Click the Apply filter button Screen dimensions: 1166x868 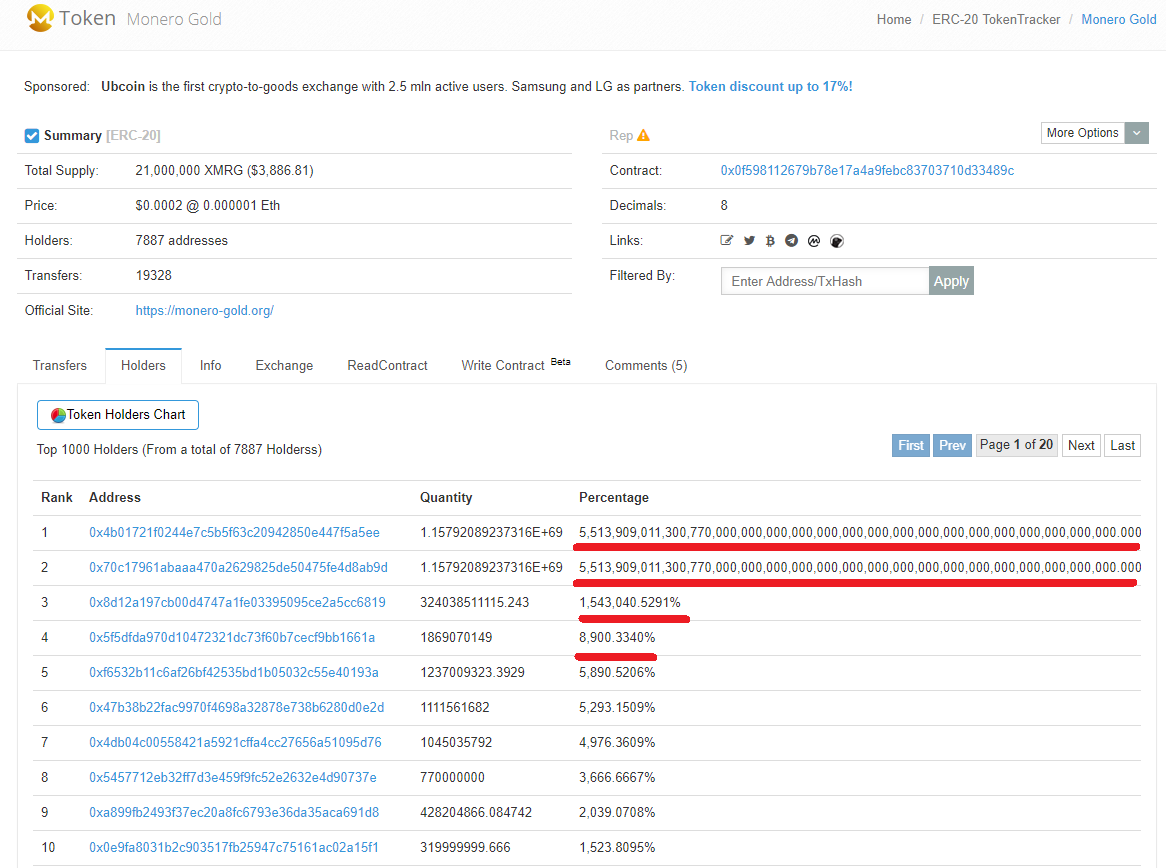951,281
